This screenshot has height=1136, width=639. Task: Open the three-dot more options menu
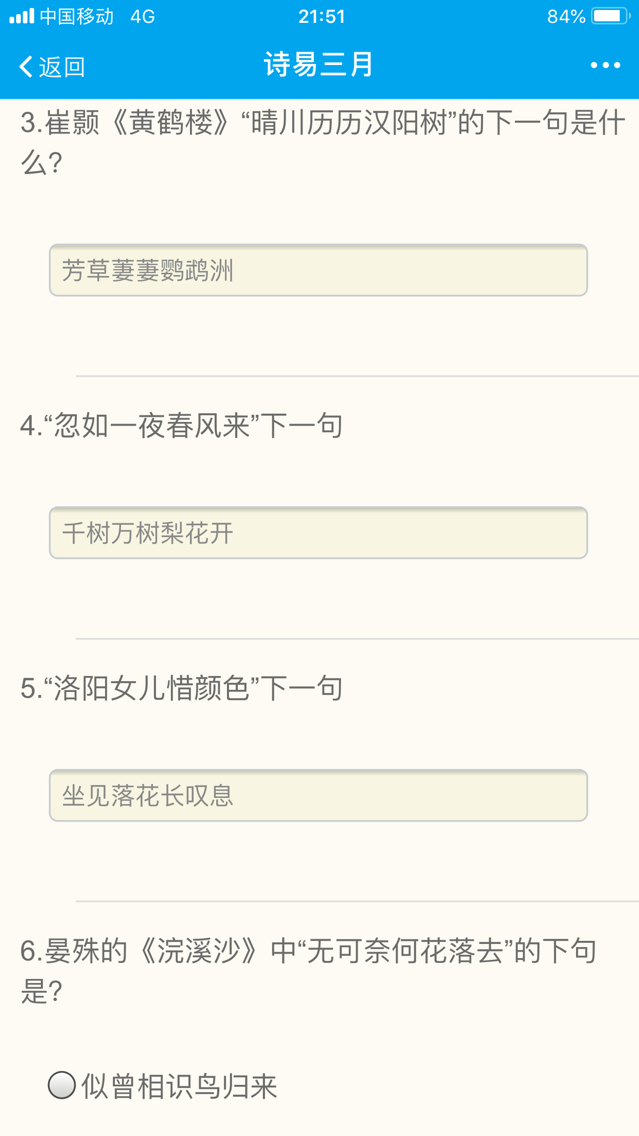tap(605, 66)
